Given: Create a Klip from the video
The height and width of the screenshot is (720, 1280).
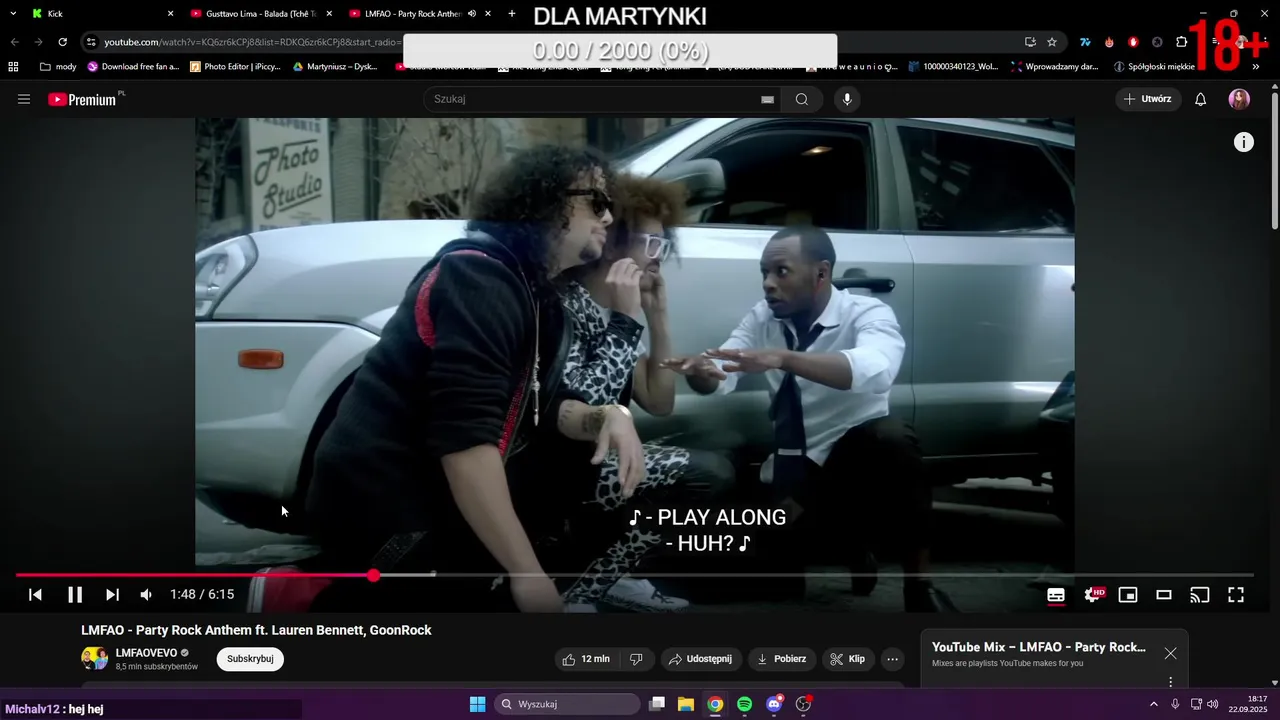Looking at the screenshot, I should click(x=847, y=659).
